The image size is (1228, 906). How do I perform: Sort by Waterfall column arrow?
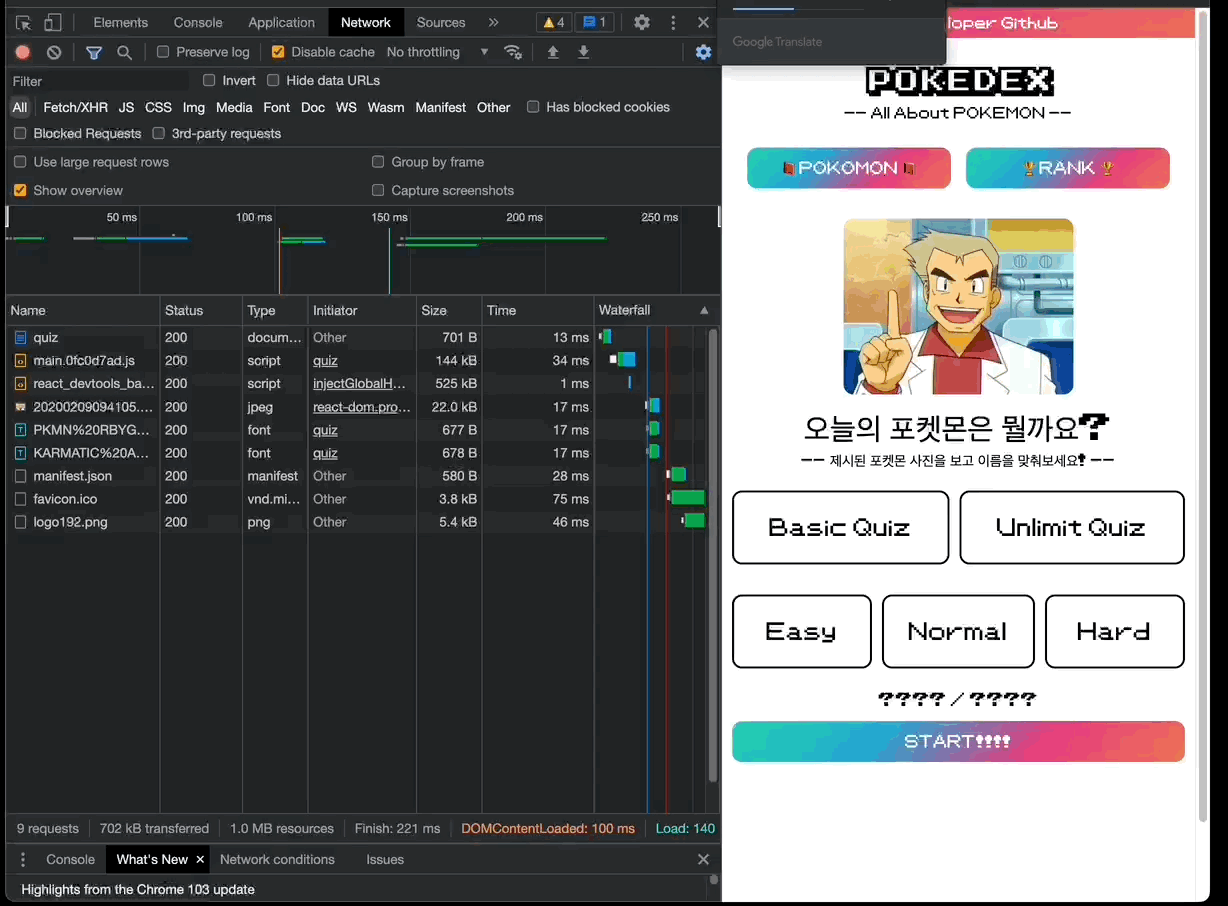tap(704, 311)
